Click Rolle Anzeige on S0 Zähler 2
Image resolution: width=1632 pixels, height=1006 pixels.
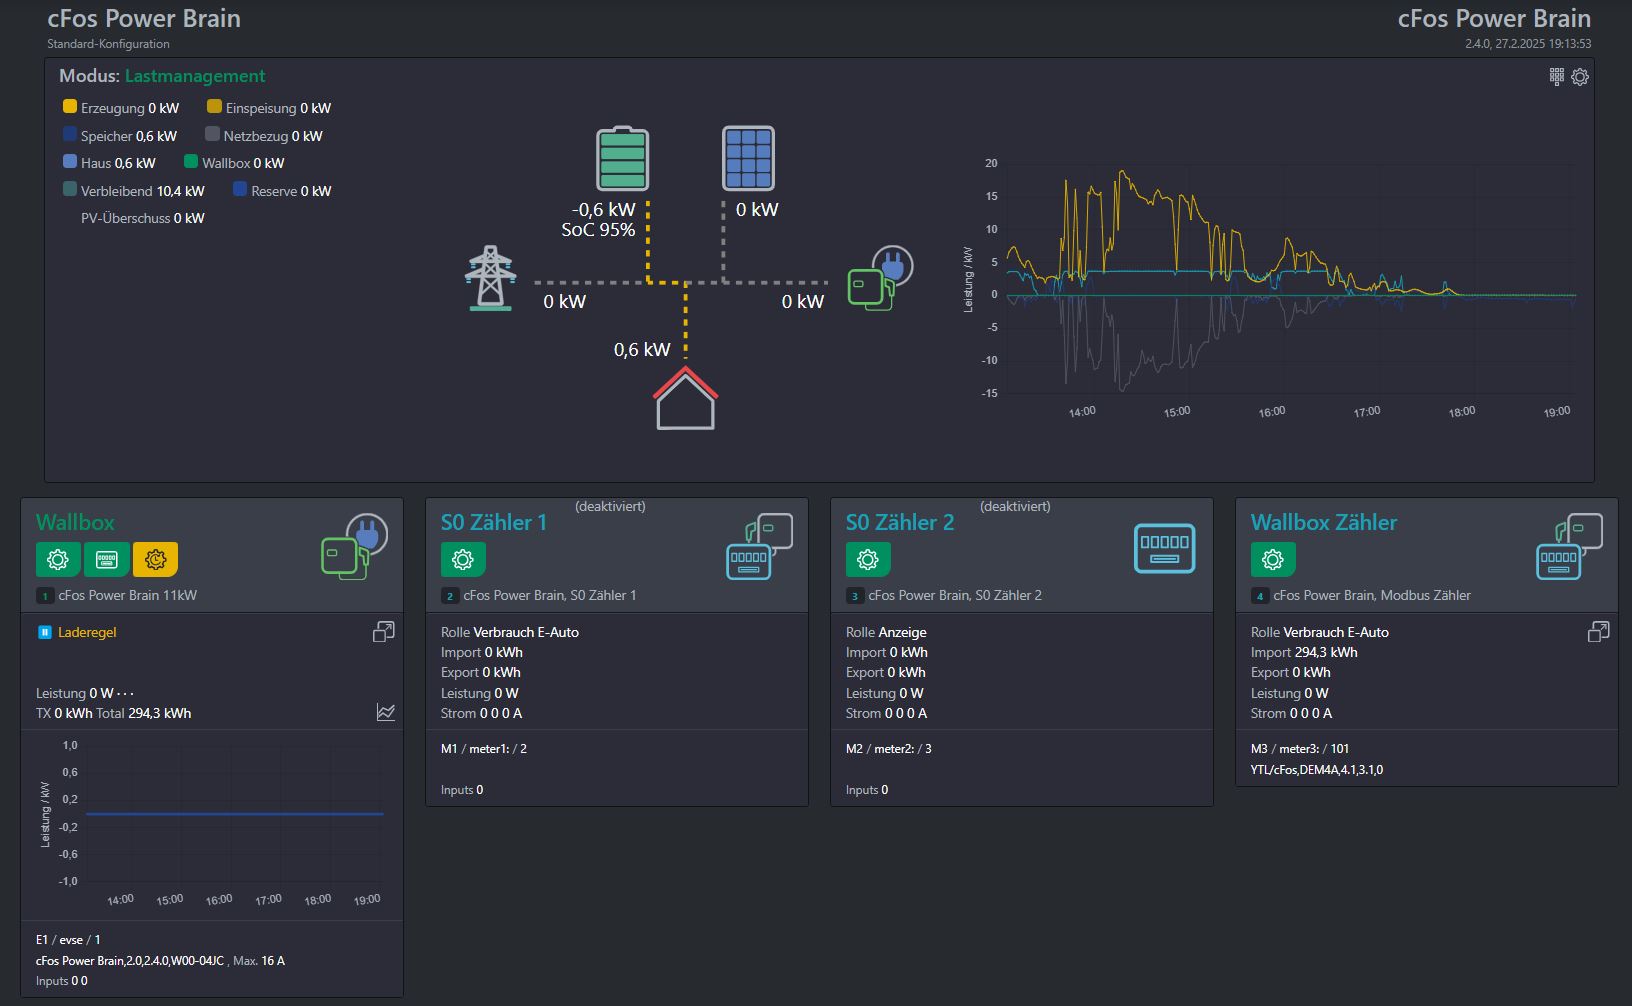pyautogui.click(x=886, y=632)
